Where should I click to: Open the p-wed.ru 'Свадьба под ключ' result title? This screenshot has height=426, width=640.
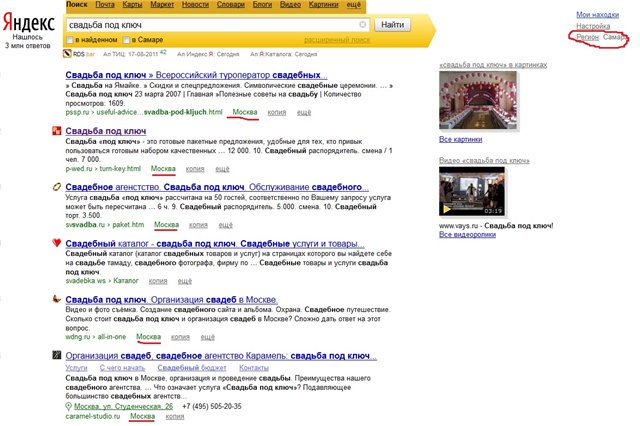(x=106, y=131)
